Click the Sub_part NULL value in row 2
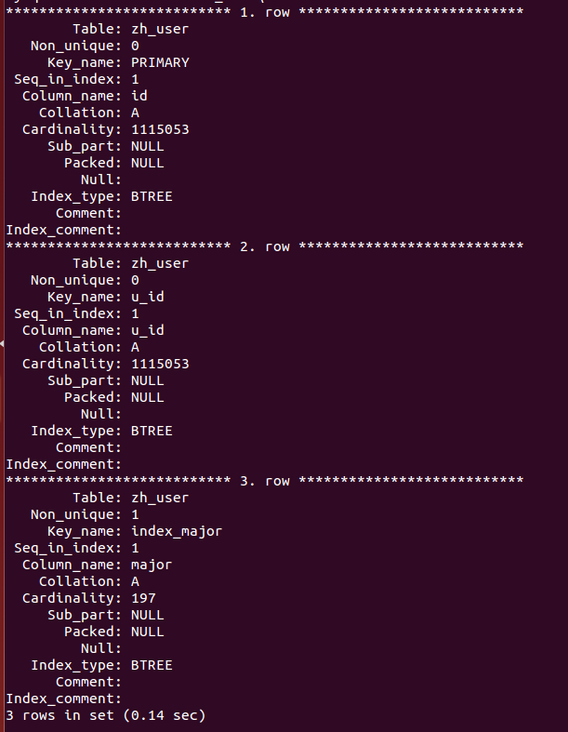The width and height of the screenshot is (568, 732). click(147, 380)
